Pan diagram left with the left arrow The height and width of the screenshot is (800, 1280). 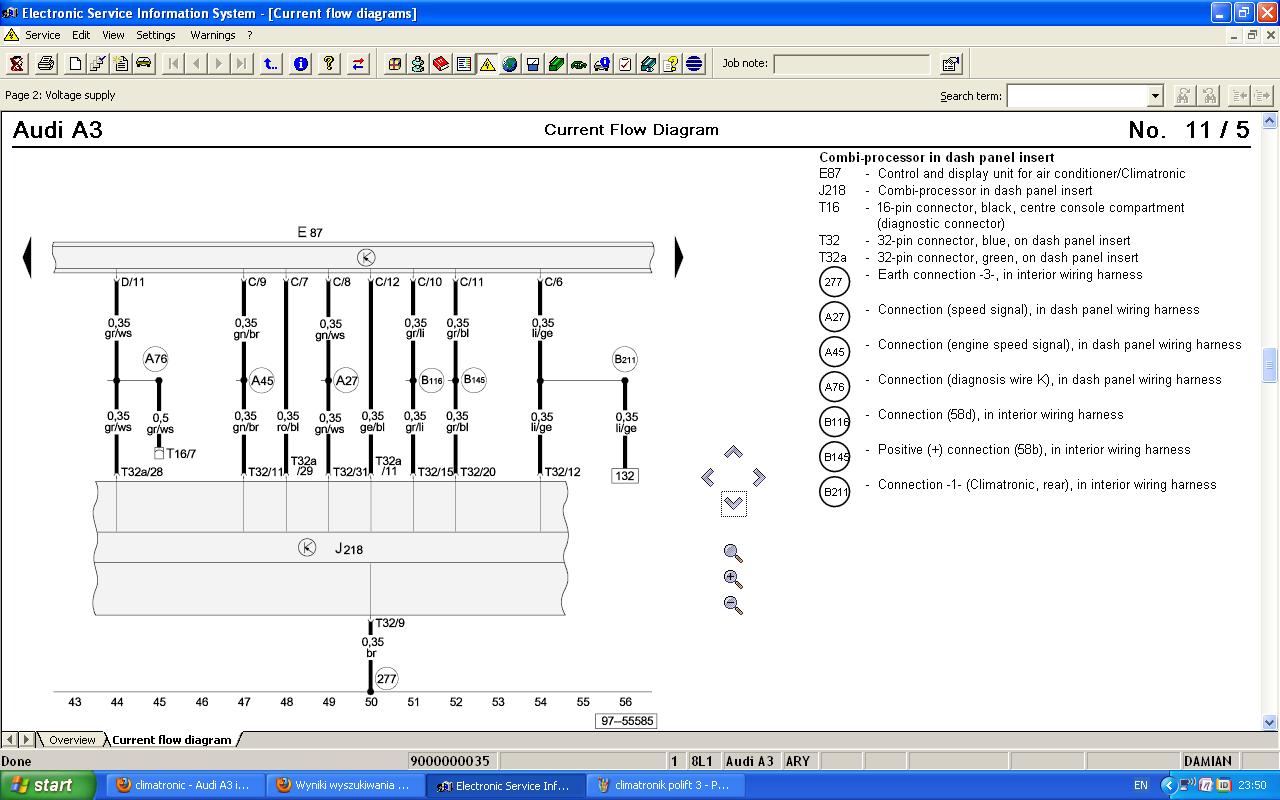point(708,477)
